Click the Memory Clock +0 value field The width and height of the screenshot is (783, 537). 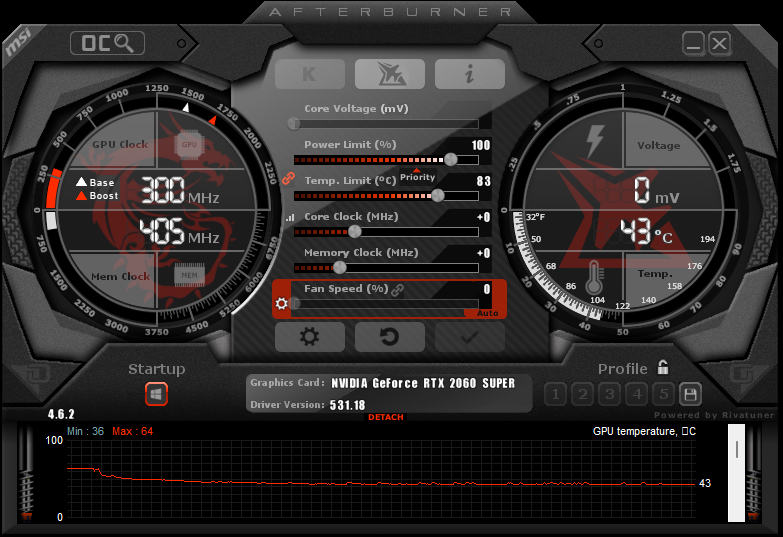(x=483, y=253)
